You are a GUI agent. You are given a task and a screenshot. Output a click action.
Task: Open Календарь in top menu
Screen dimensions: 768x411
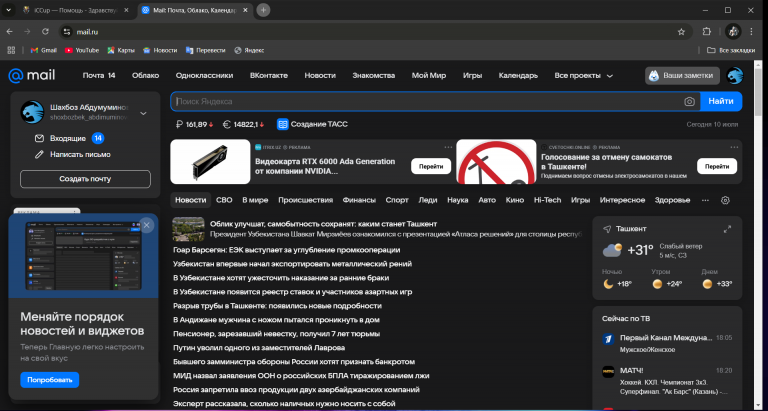coord(518,75)
